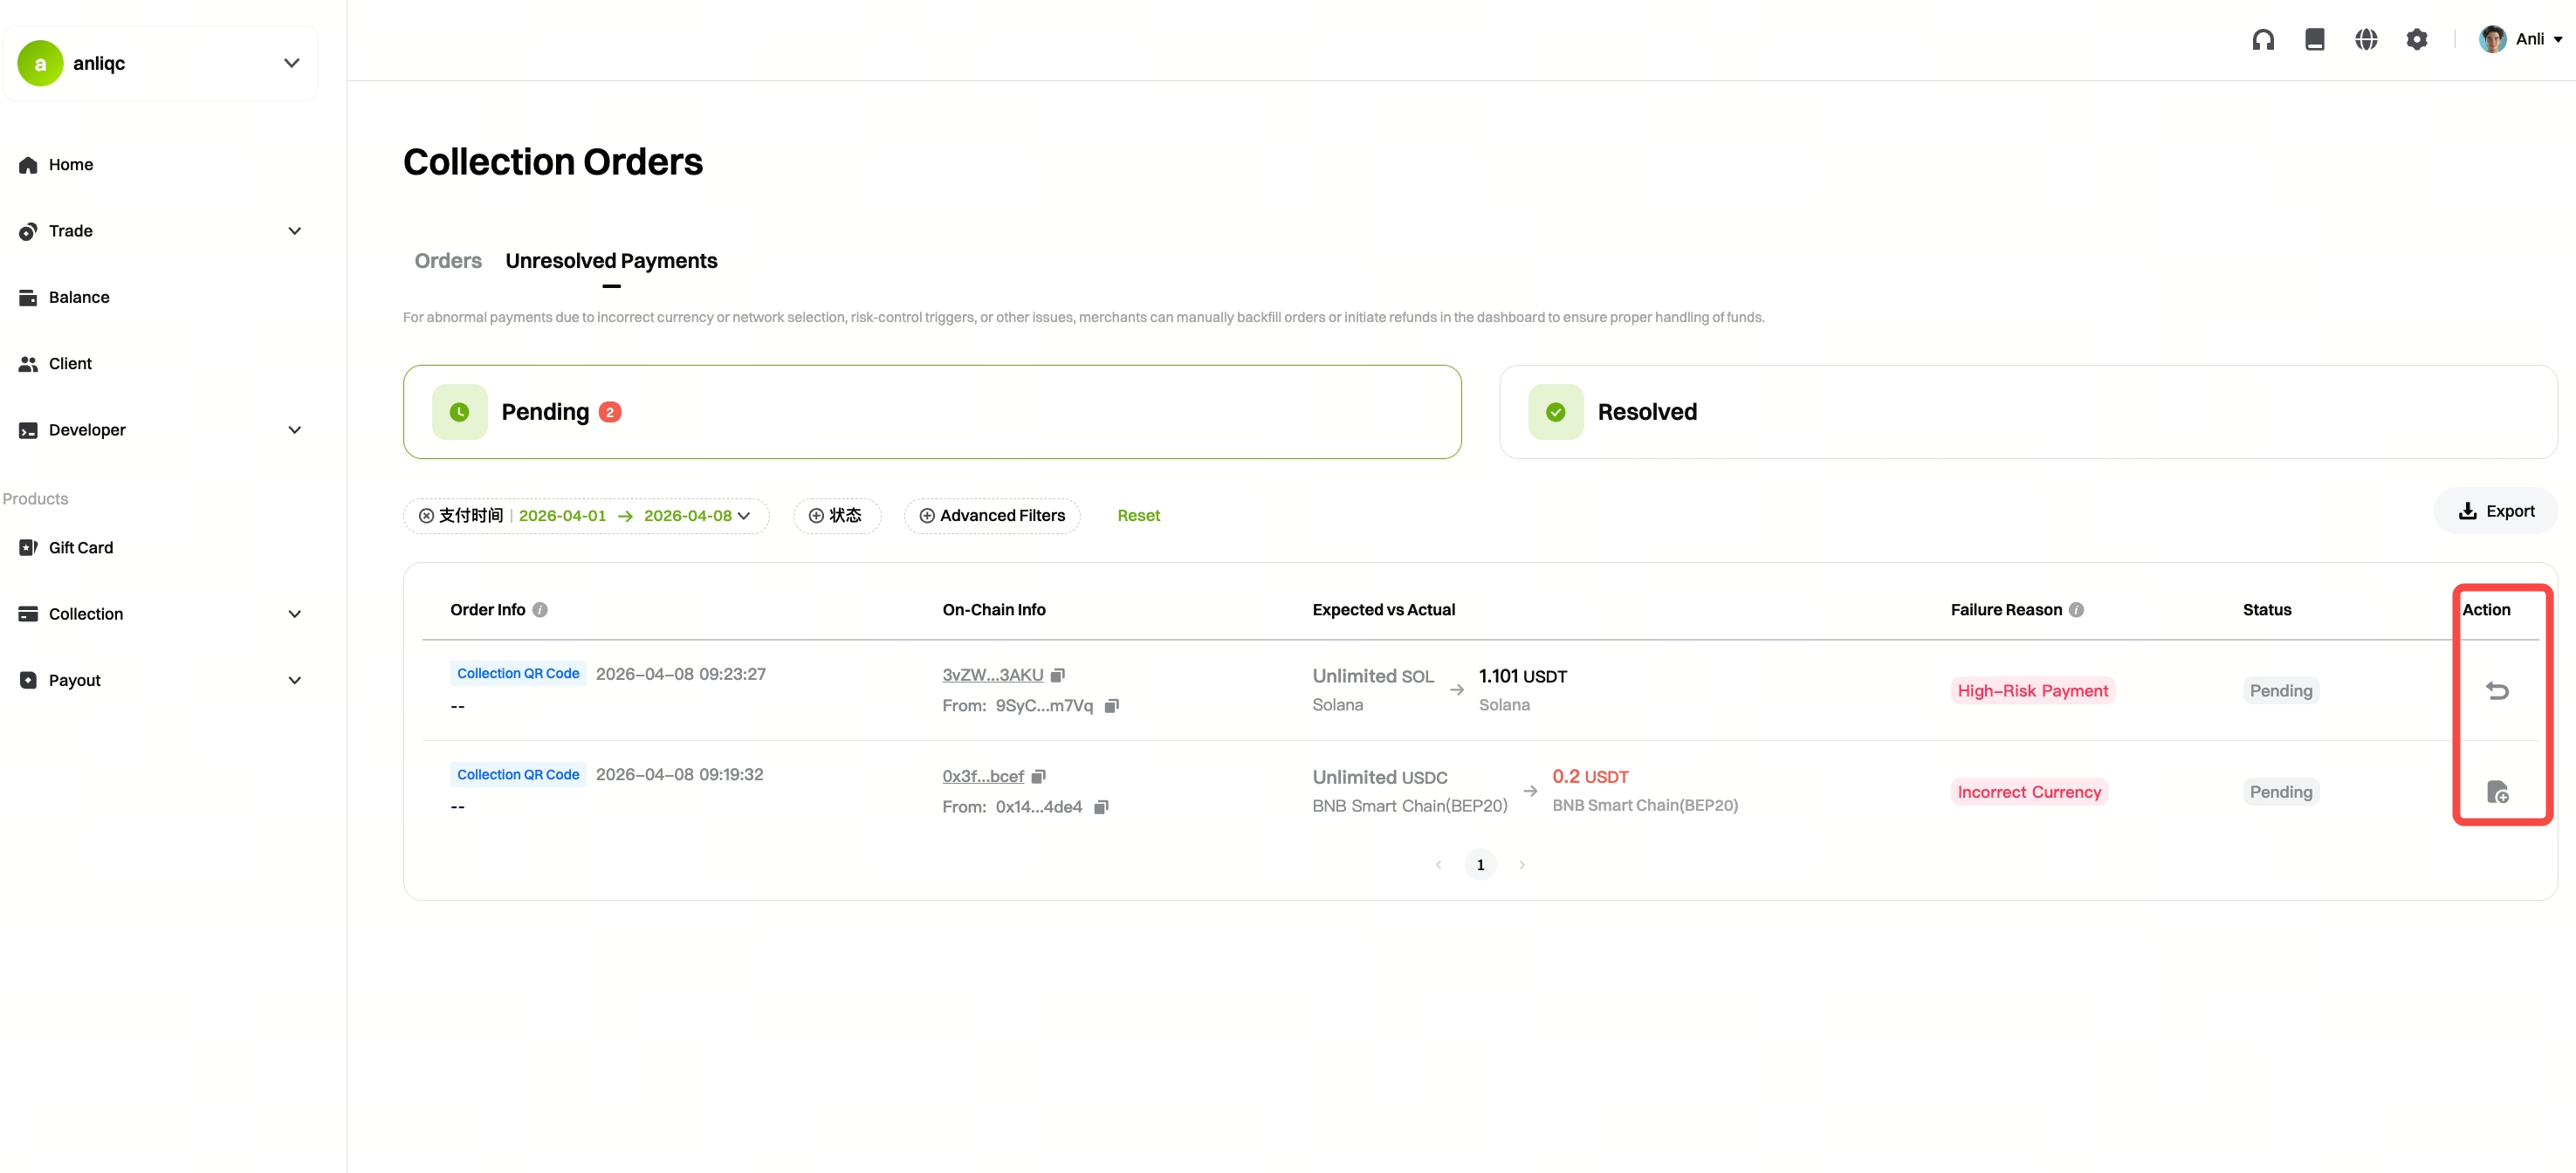Image resolution: width=2576 pixels, height=1173 pixels.
Task: Click the Reset filters link
Action: tap(1138, 516)
